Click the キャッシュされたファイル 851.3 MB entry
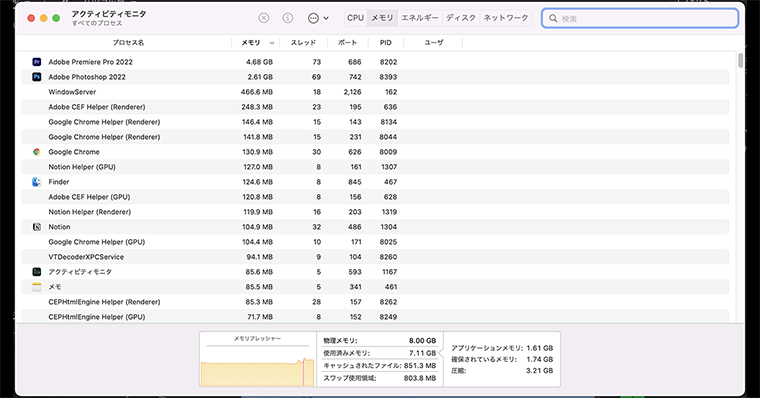This screenshot has width=760, height=398. point(380,366)
